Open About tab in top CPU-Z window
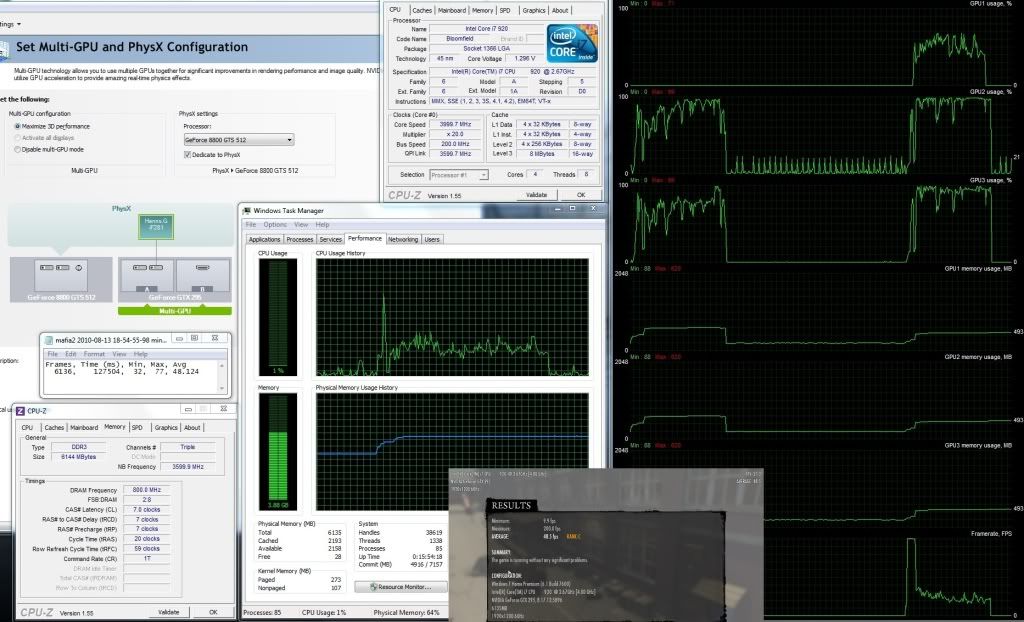 pos(560,10)
